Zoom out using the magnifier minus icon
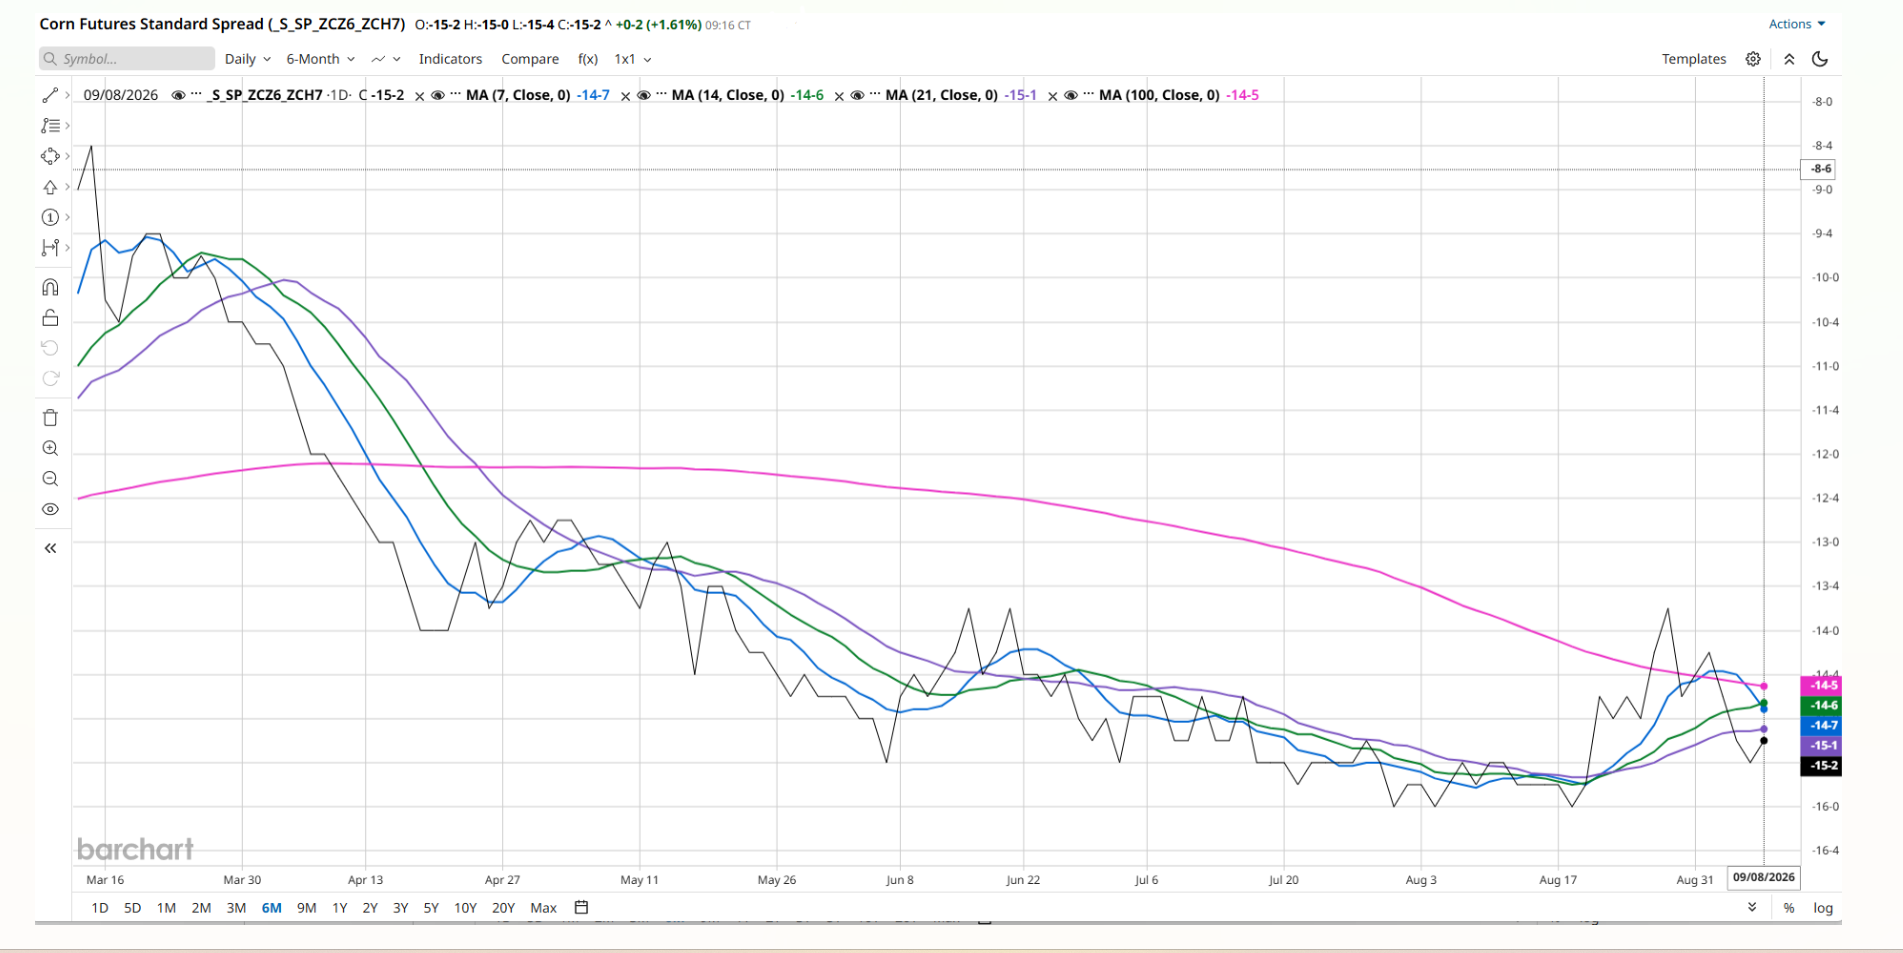The image size is (1903, 953). click(50, 479)
